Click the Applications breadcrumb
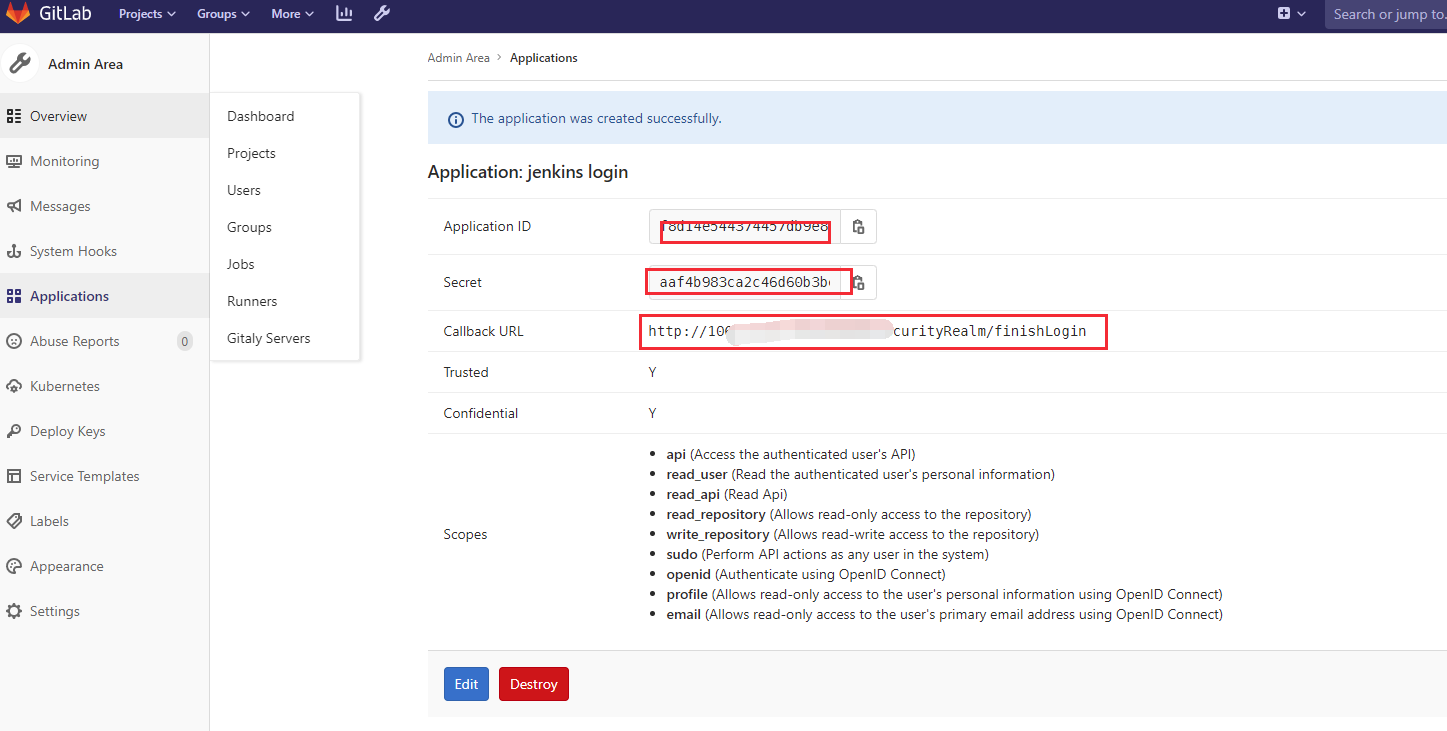1447x731 pixels. [x=544, y=58]
